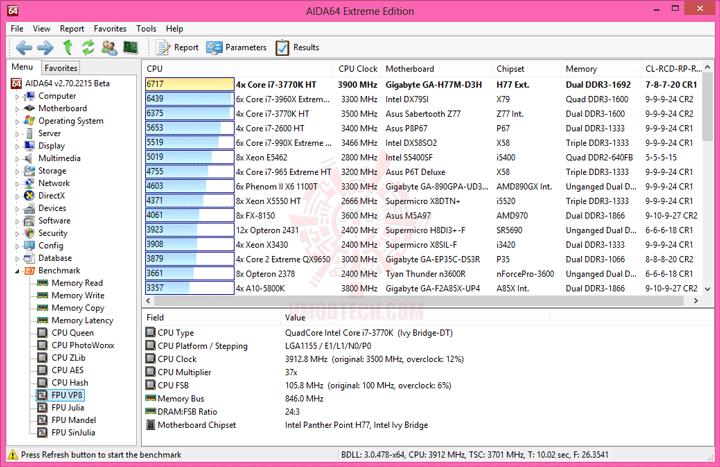Viewport: 720px width, 467px height.
Task: Select the Database tree item
Action: tap(55, 258)
